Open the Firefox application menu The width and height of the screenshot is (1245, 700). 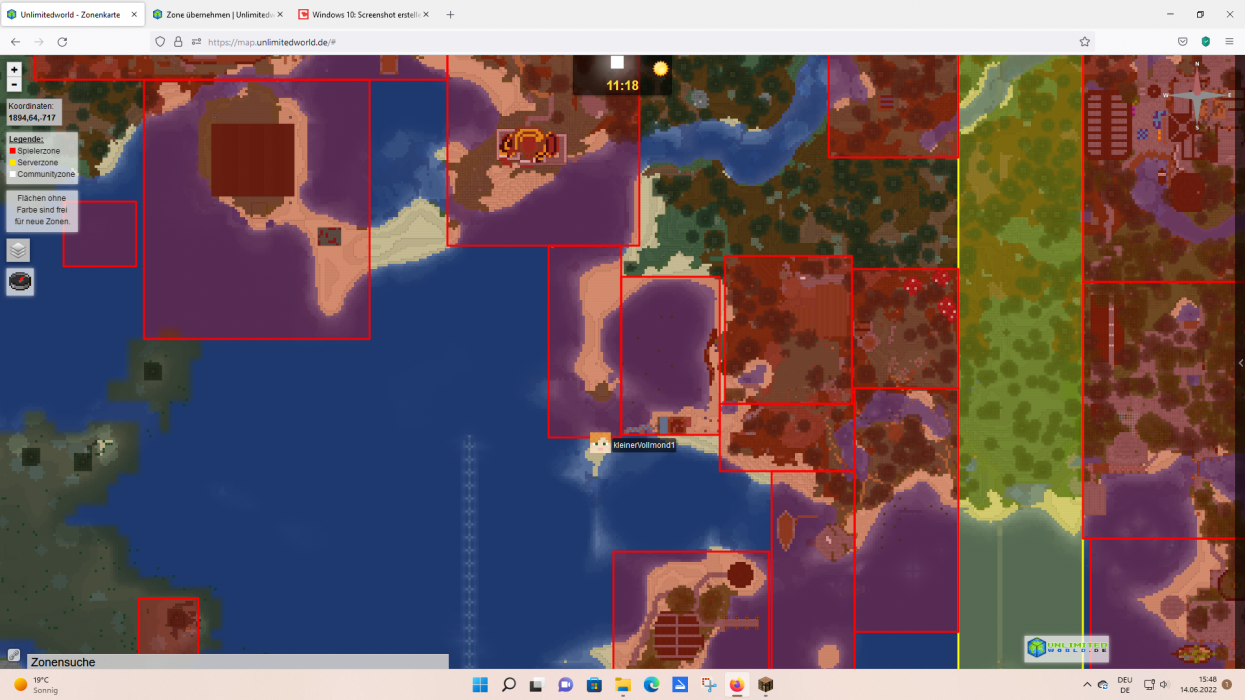tap(1229, 42)
